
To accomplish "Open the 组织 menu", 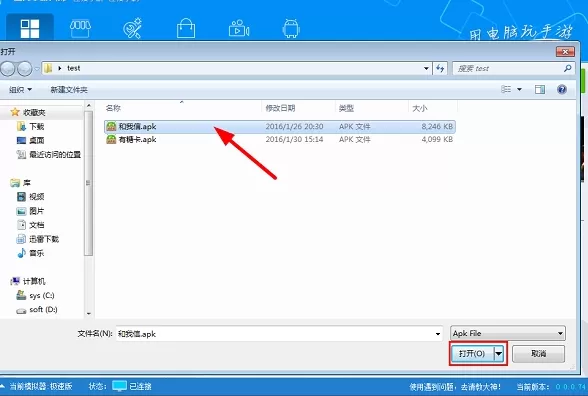I will [21, 90].
